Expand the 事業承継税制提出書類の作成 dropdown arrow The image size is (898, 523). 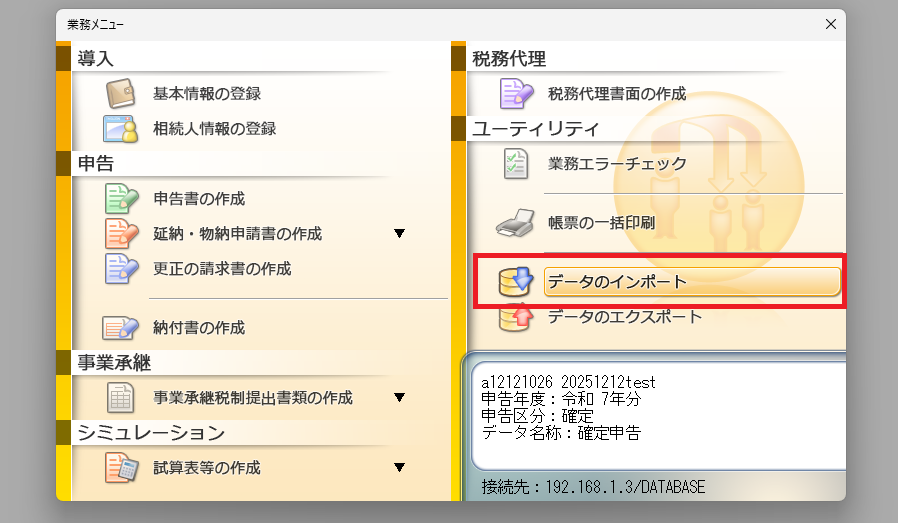click(400, 398)
